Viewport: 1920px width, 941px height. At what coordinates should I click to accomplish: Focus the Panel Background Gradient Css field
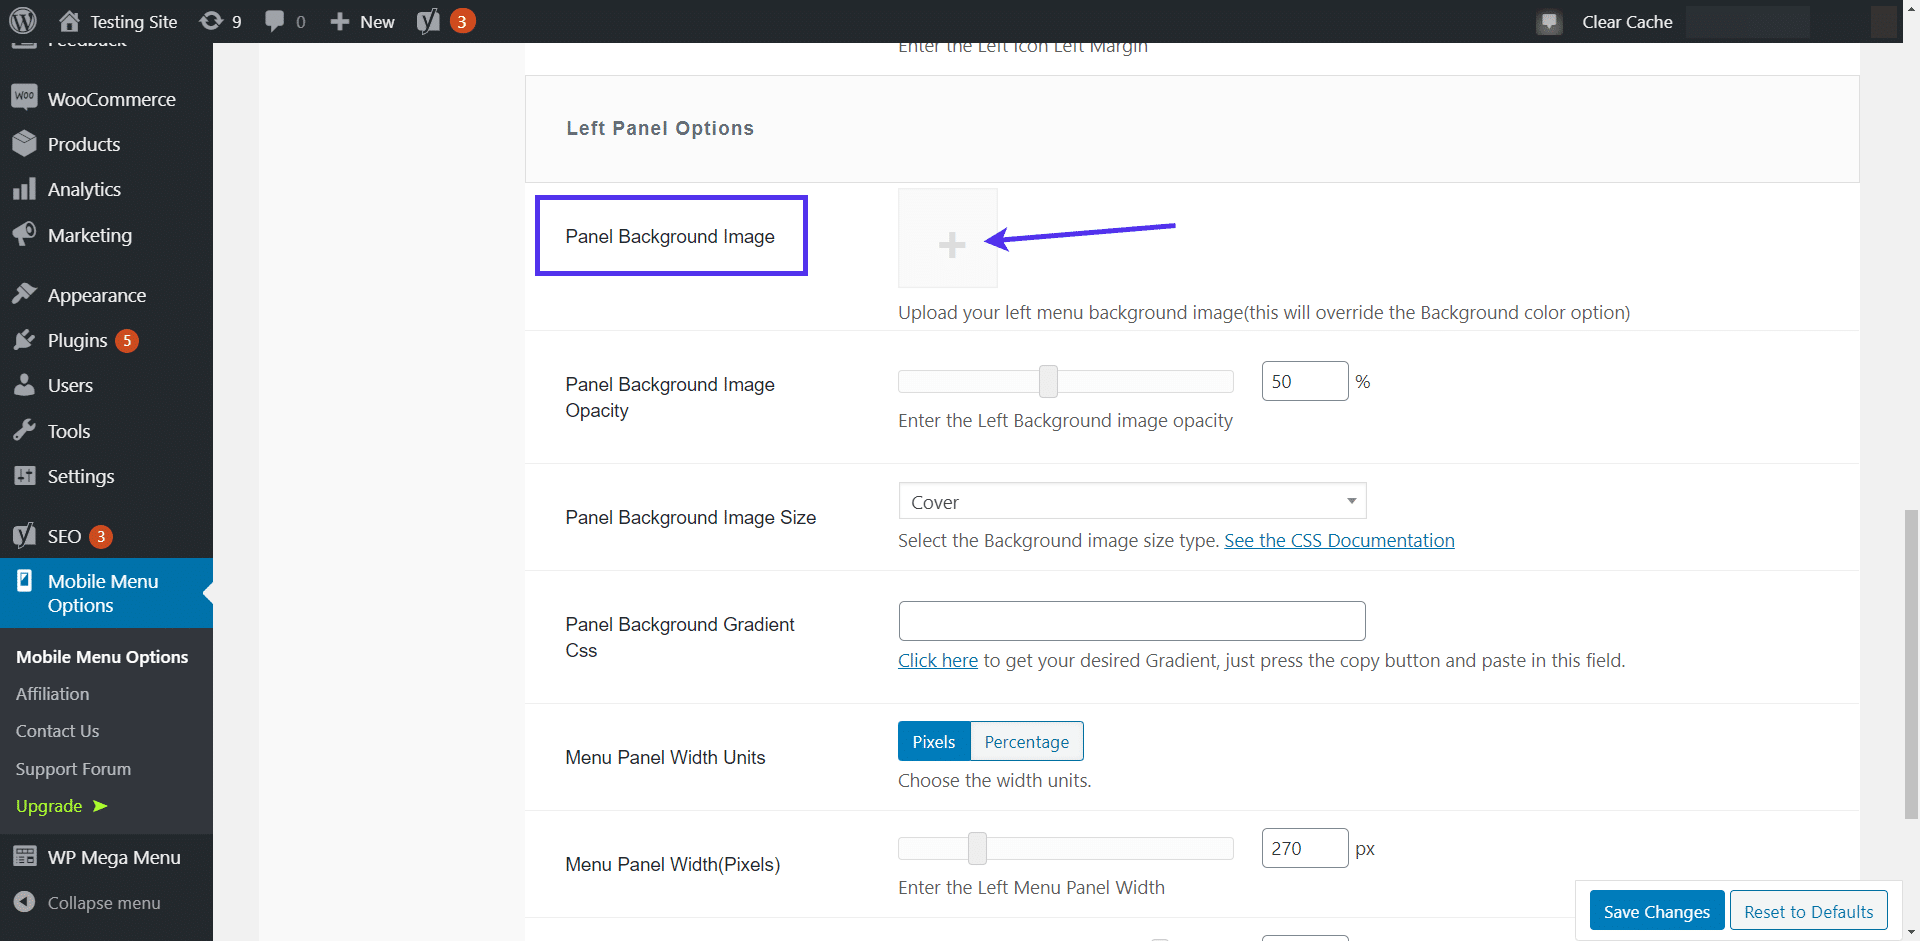click(1132, 621)
